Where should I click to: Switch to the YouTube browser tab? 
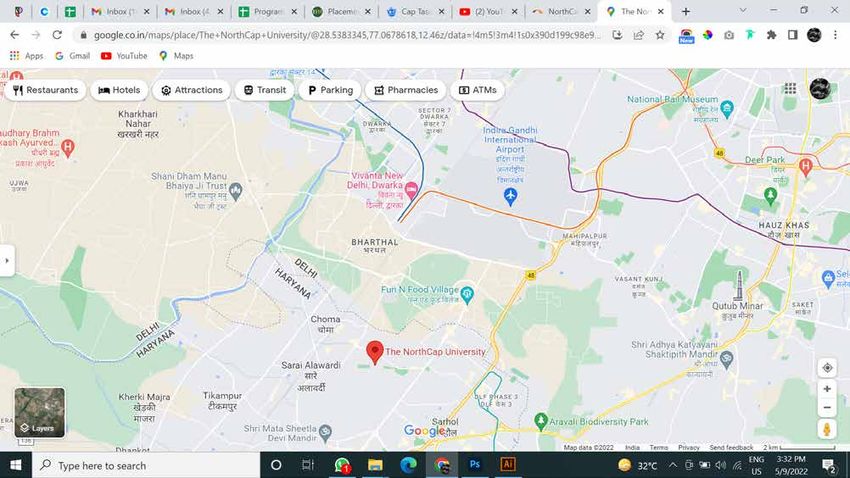[487, 11]
